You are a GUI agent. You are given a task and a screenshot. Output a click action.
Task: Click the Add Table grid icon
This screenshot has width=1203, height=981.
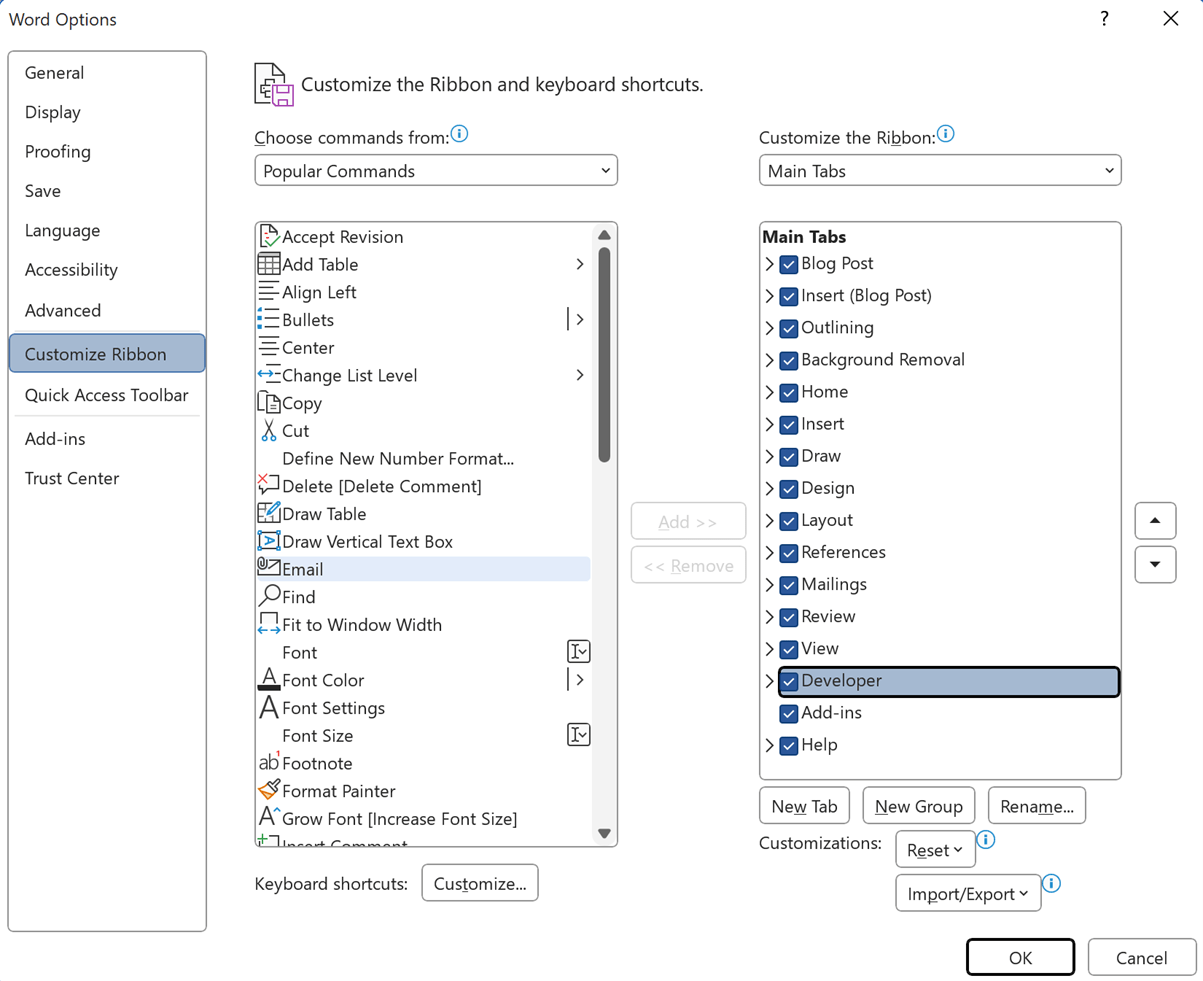pyautogui.click(x=268, y=265)
